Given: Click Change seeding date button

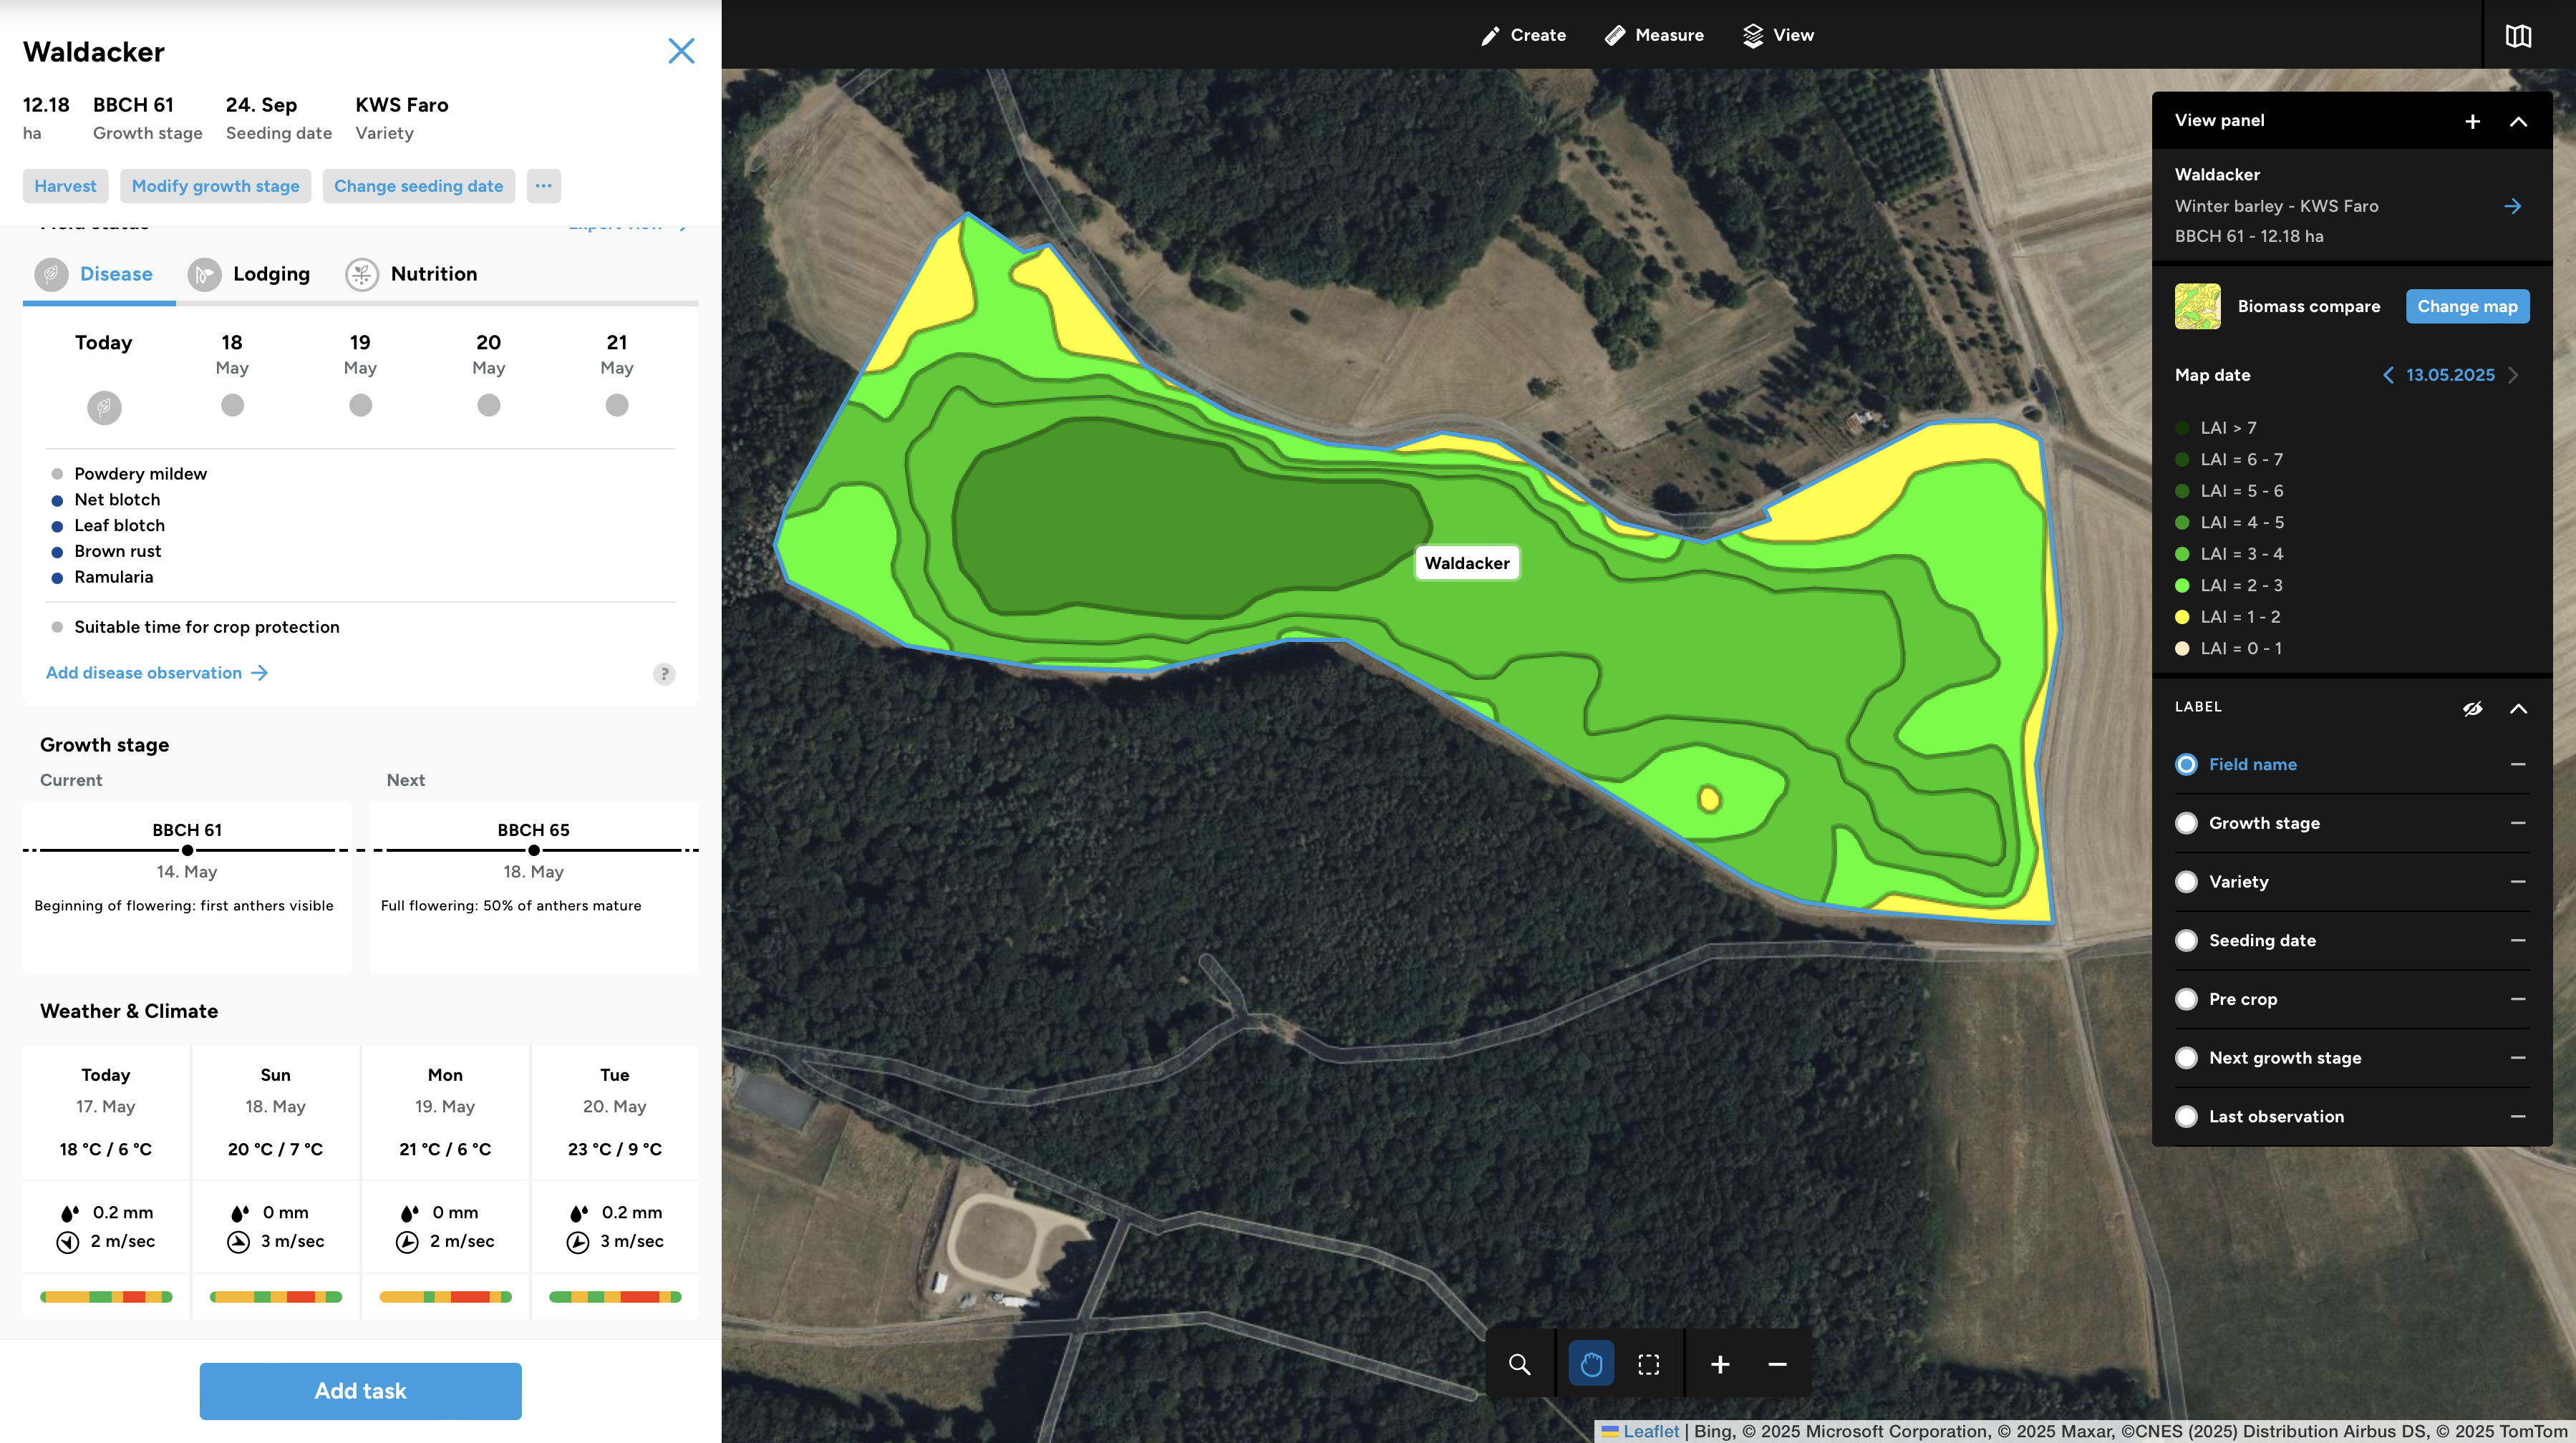Looking at the screenshot, I should 418,186.
